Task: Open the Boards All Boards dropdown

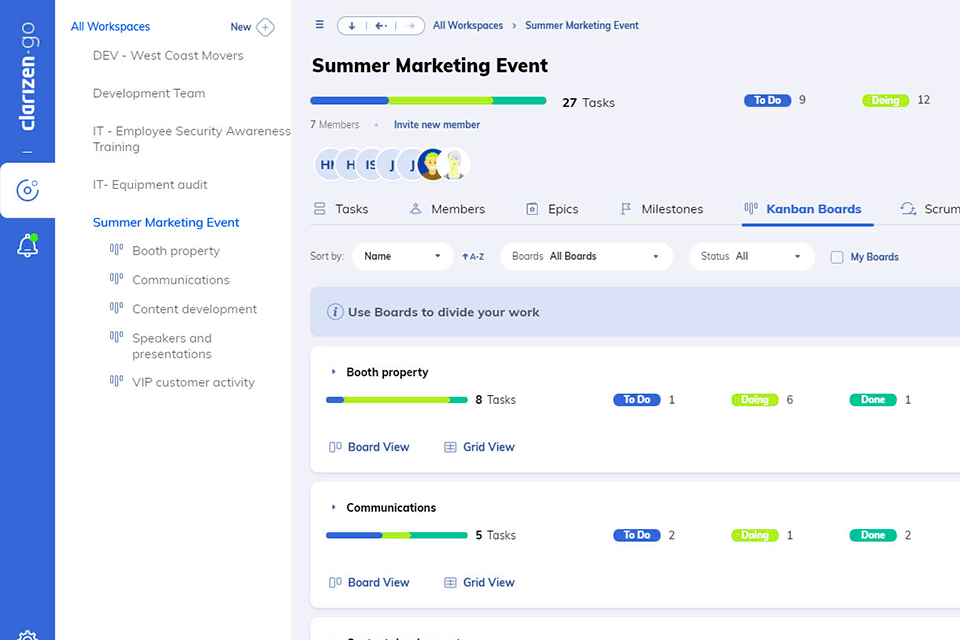Action: (x=585, y=257)
